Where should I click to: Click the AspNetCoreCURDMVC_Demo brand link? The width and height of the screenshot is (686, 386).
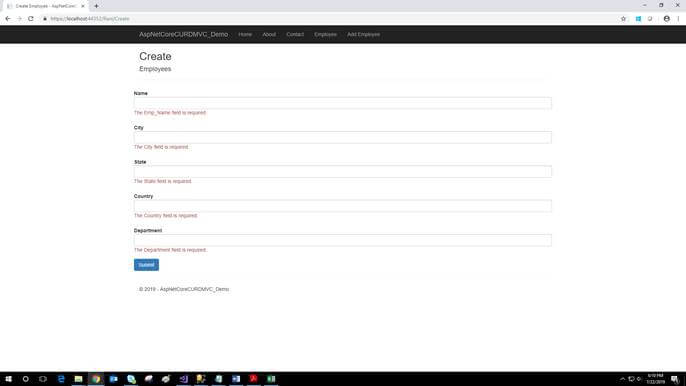click(183, 34)
